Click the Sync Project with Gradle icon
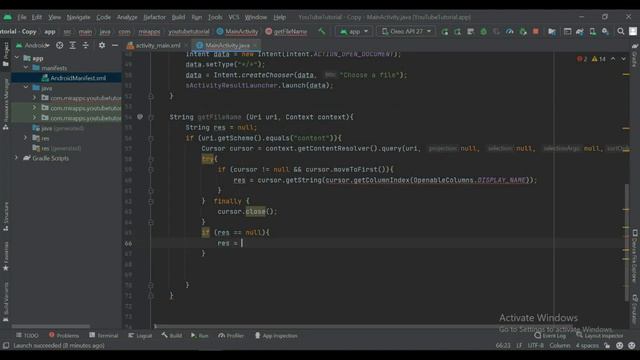640x360 pixels. [x=580, y=31]
